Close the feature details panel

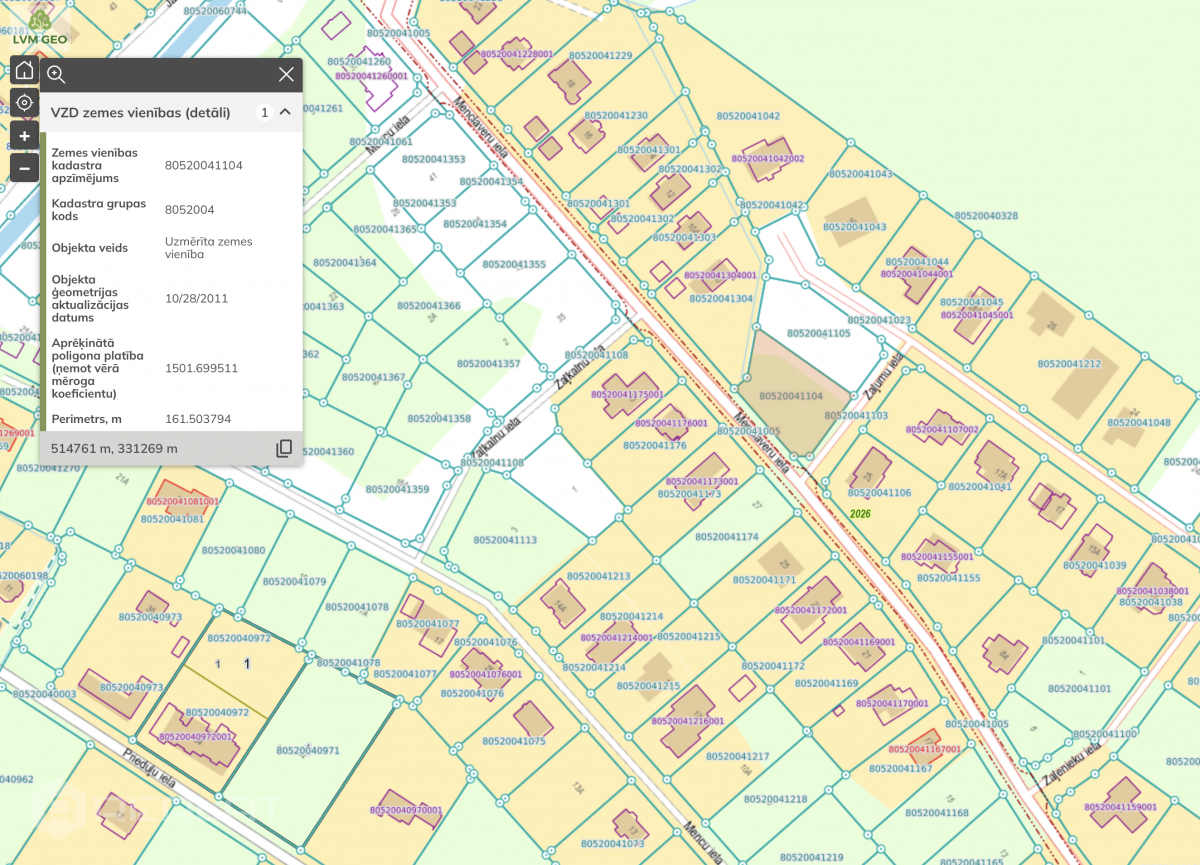286,75
